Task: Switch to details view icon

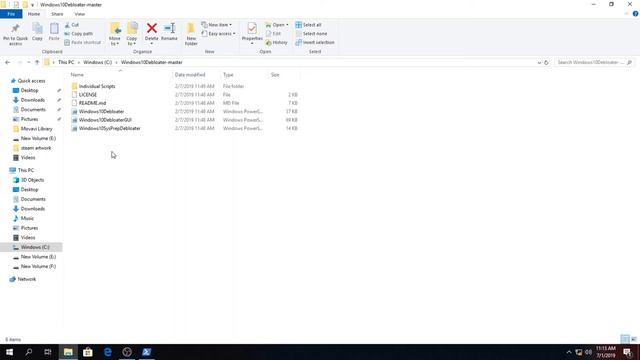Action: (625, 339)
